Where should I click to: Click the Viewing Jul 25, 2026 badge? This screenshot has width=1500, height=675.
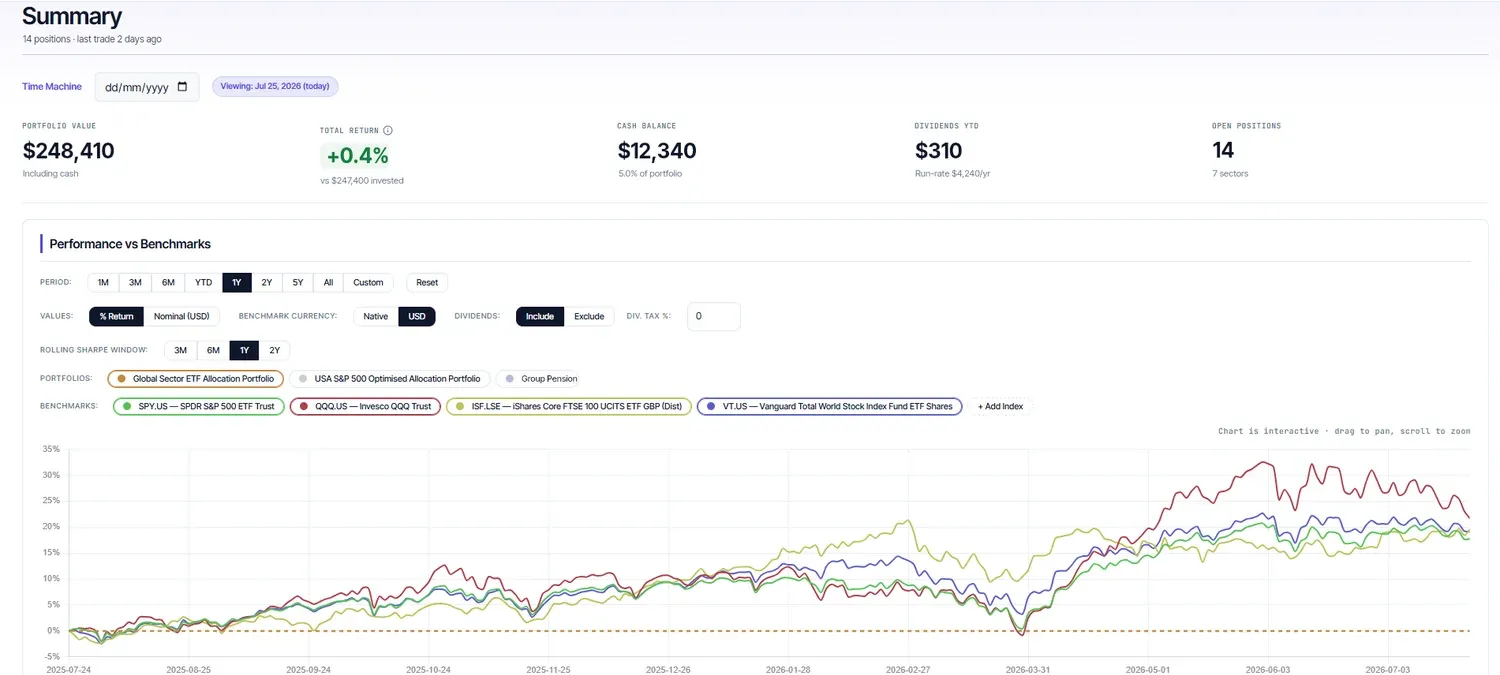click(275, 86)
